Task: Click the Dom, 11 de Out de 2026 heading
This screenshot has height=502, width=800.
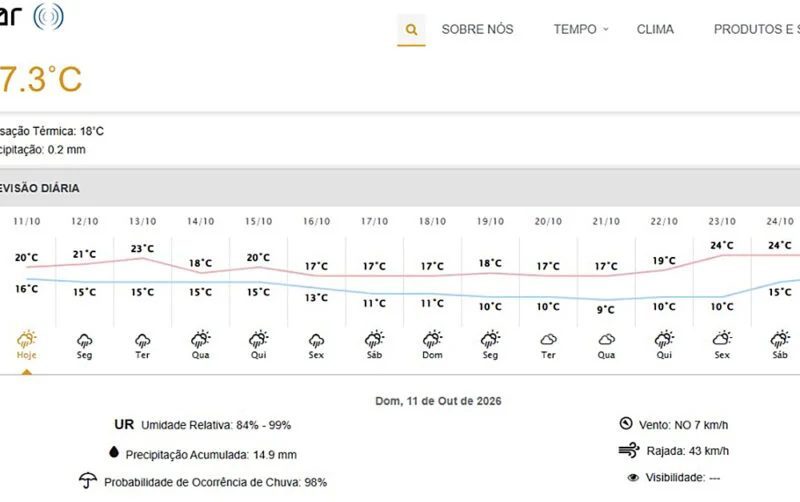Action: click(438, 401)
